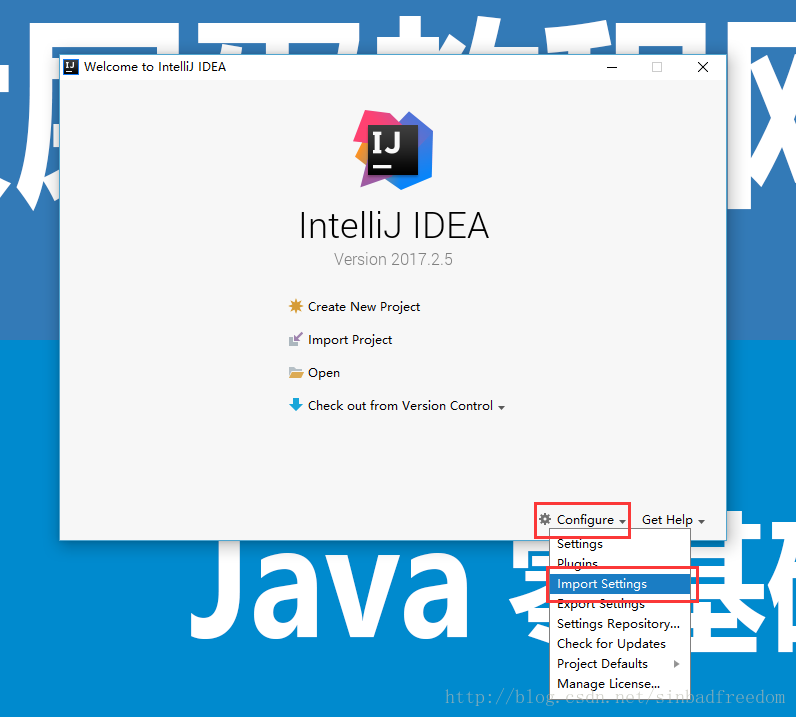Click the IntelliJ title bar app icon
This screenshot has width=796, height=717.
71,67
